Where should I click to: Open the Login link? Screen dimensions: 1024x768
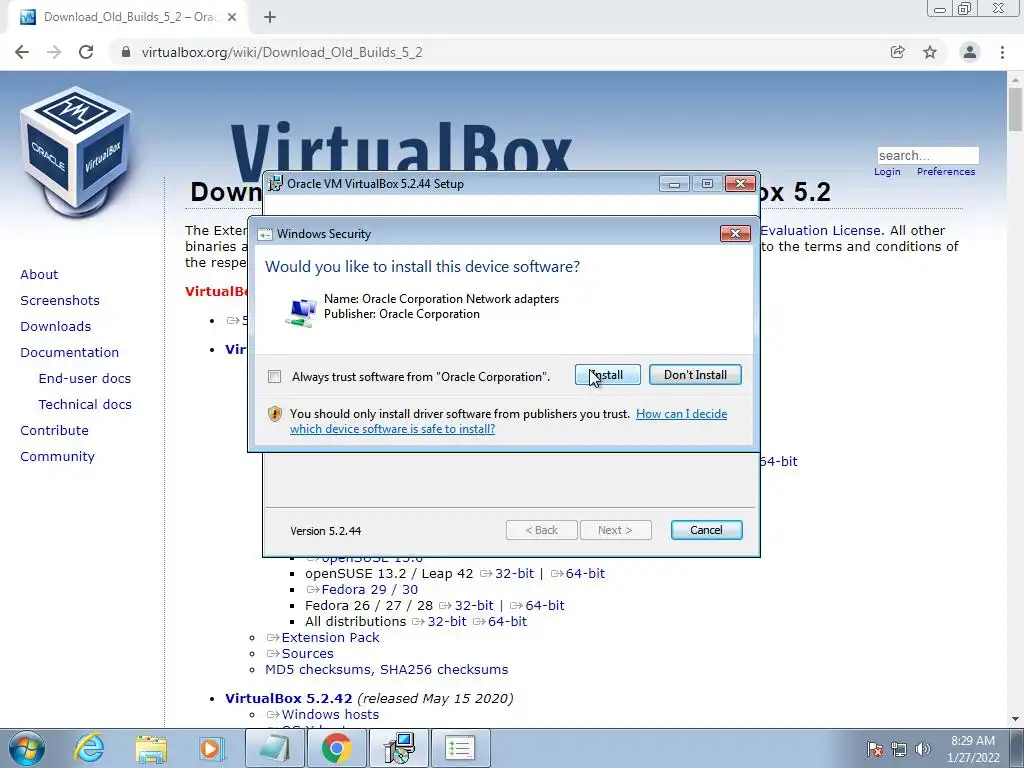pos(887,172)
